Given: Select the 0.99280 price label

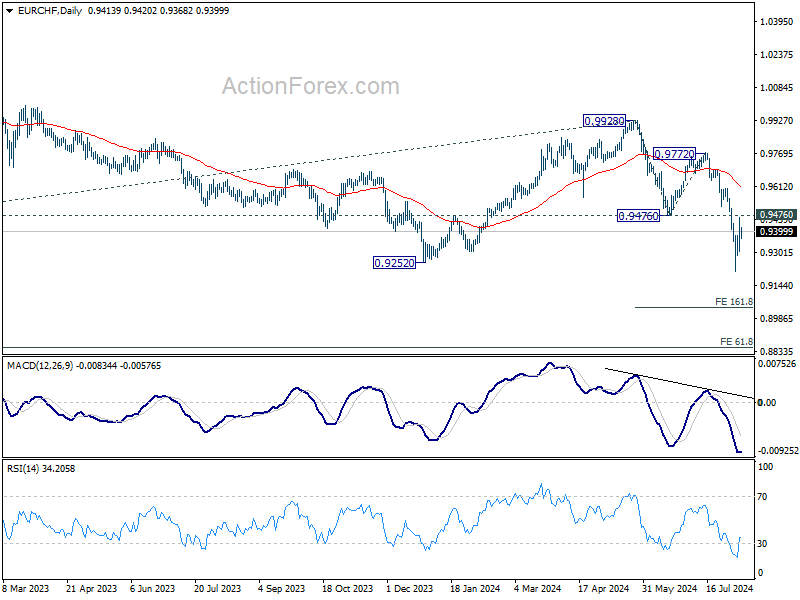Looking at the screenshot, I should tap(604, 121).
